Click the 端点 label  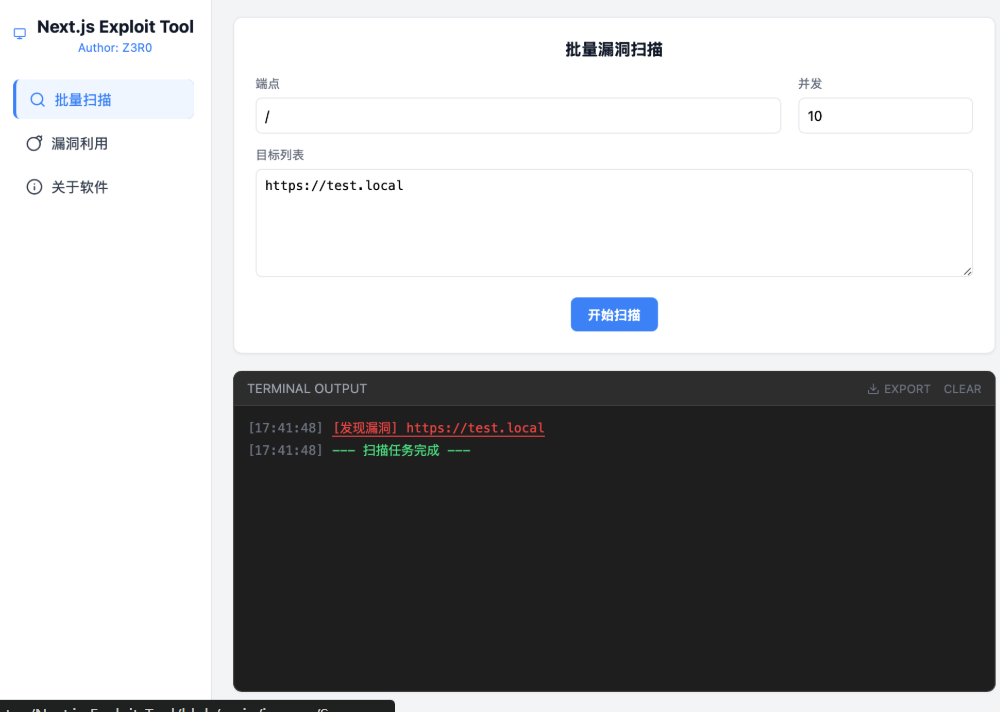point(267,84)
